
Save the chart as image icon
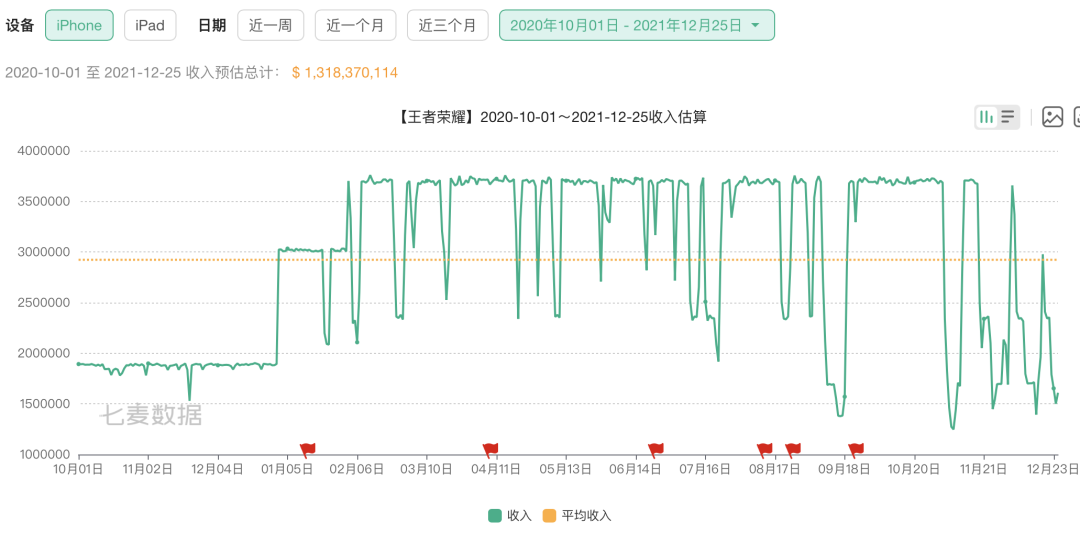click(x=1052, y=117)
